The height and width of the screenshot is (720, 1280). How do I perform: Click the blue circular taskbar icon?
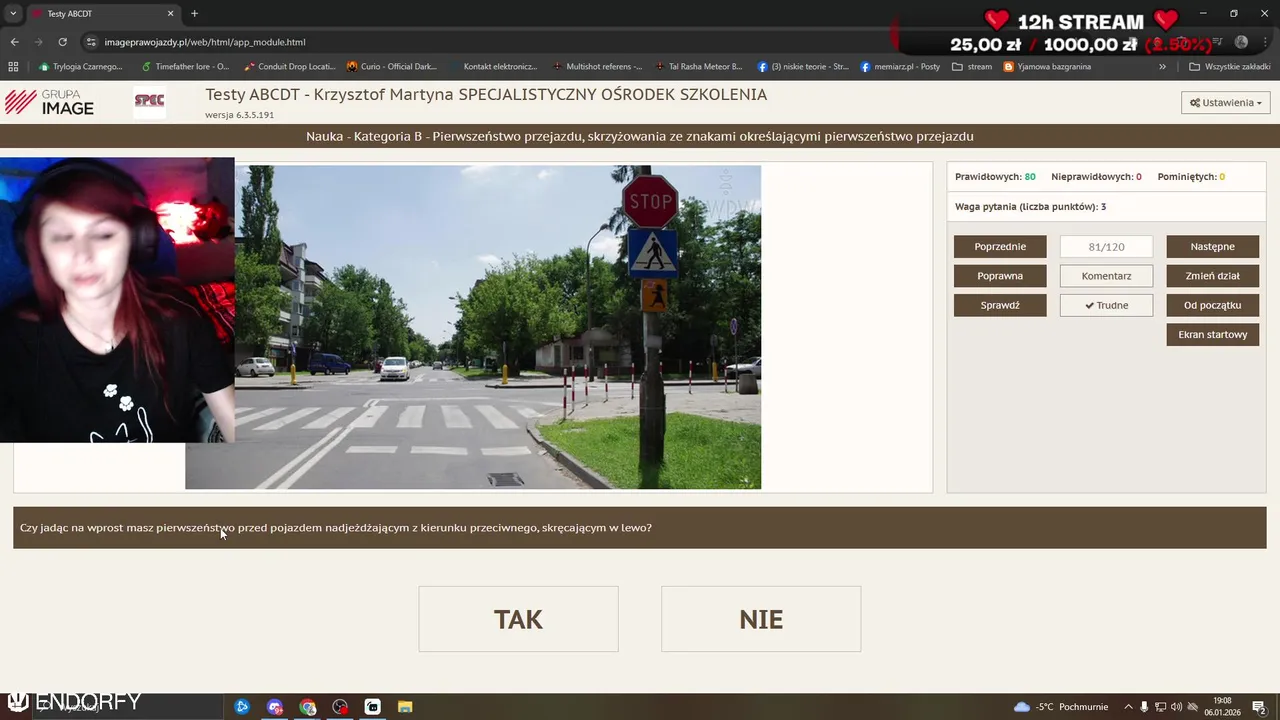click(242, 707)
